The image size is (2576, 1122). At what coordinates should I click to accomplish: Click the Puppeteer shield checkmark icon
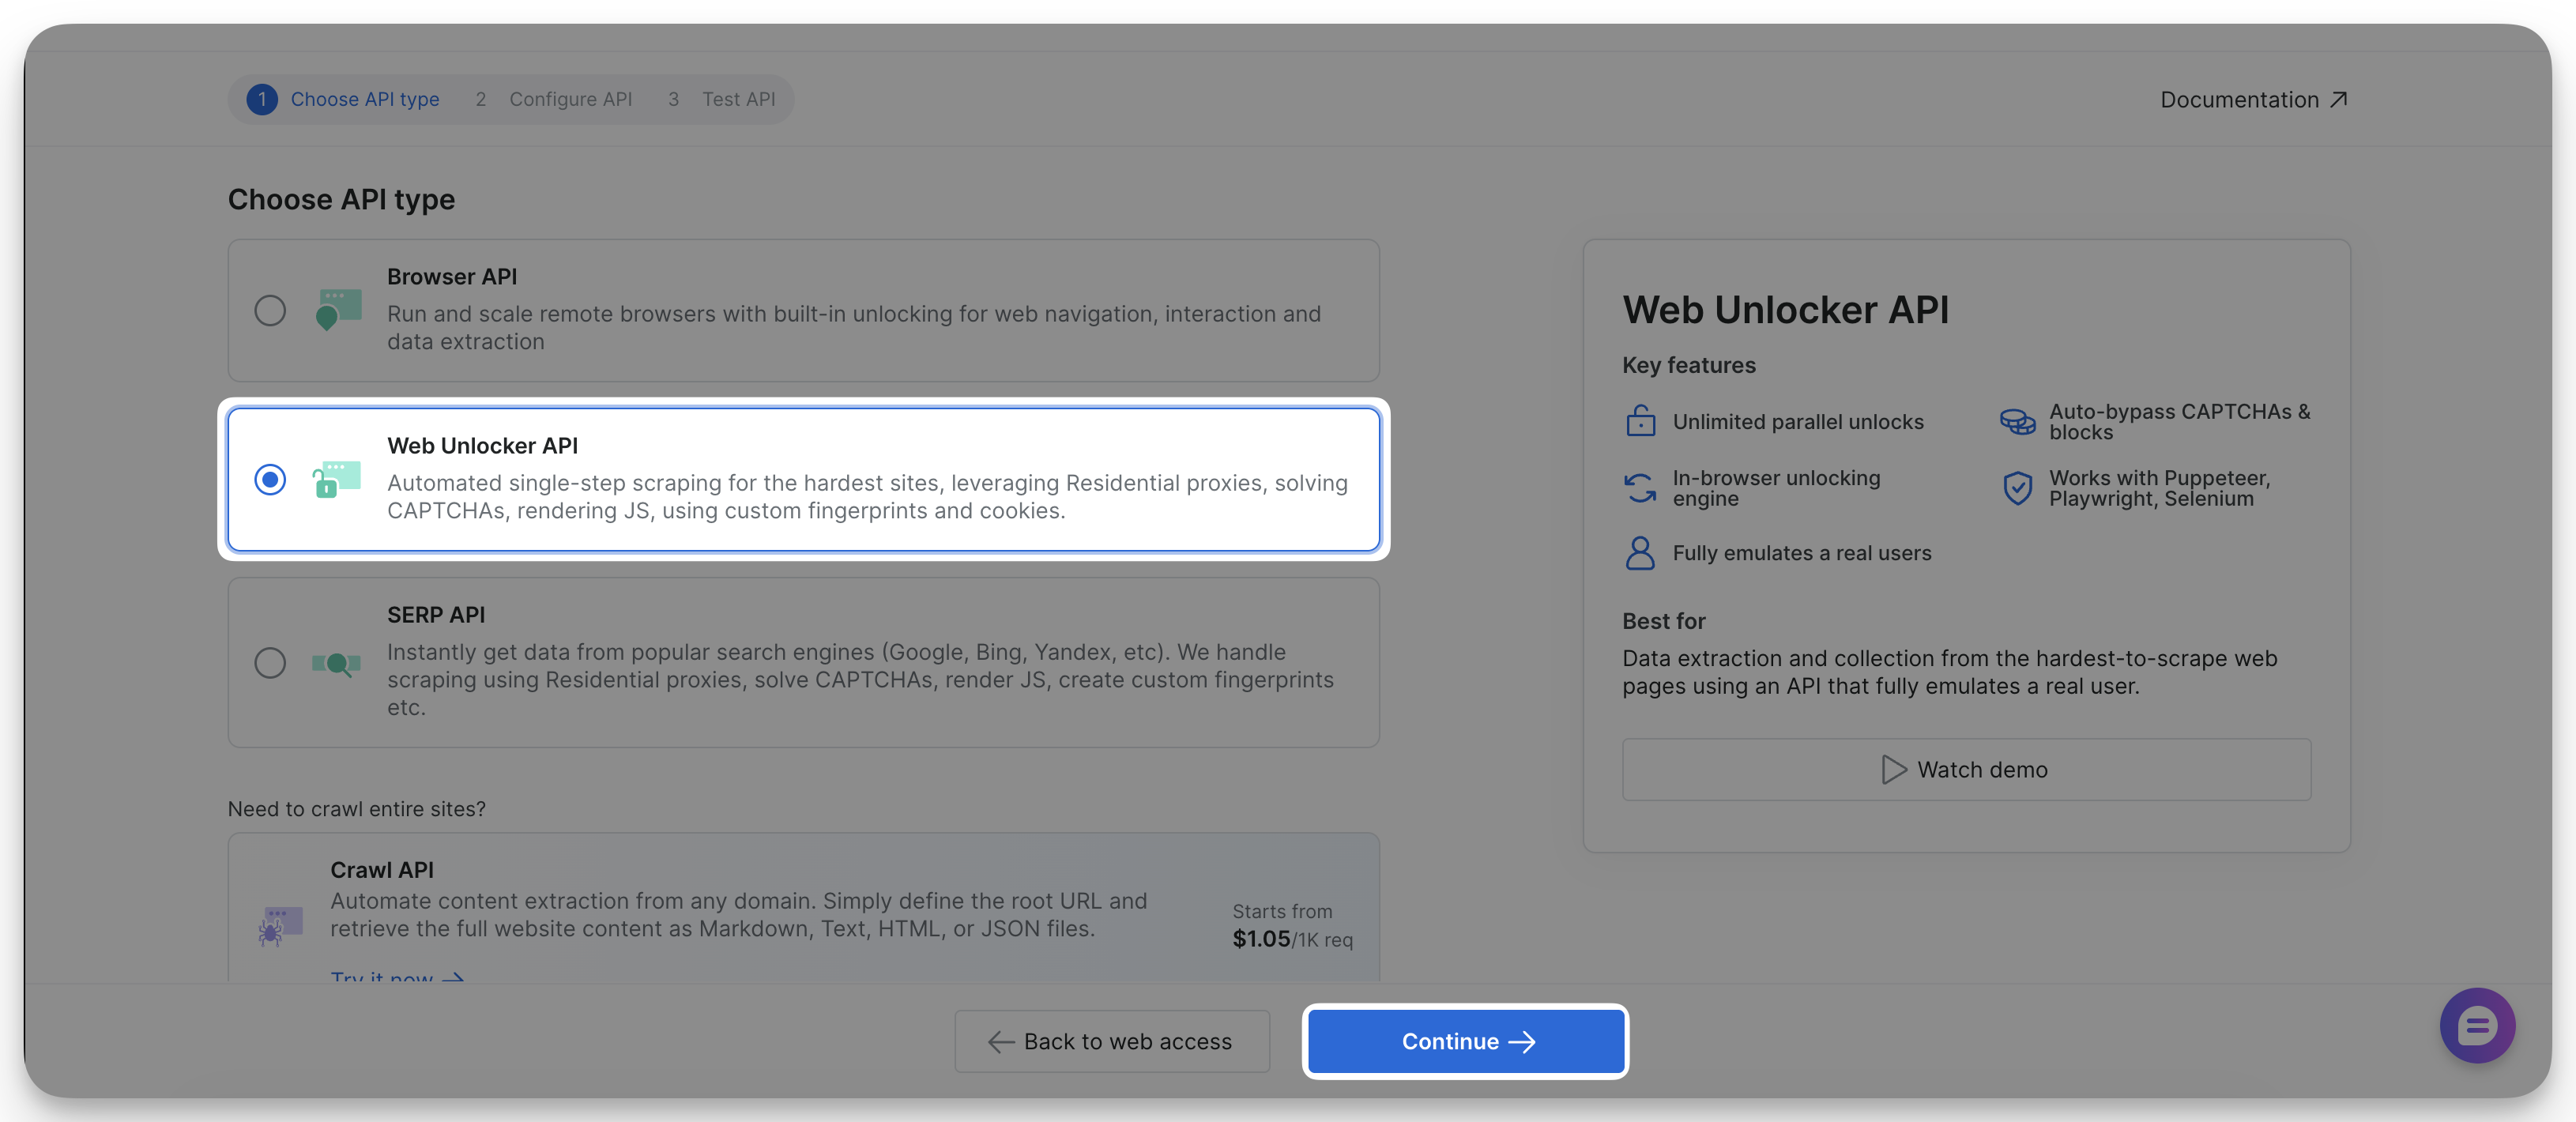pyautogui.click(x=2019, y=488)
